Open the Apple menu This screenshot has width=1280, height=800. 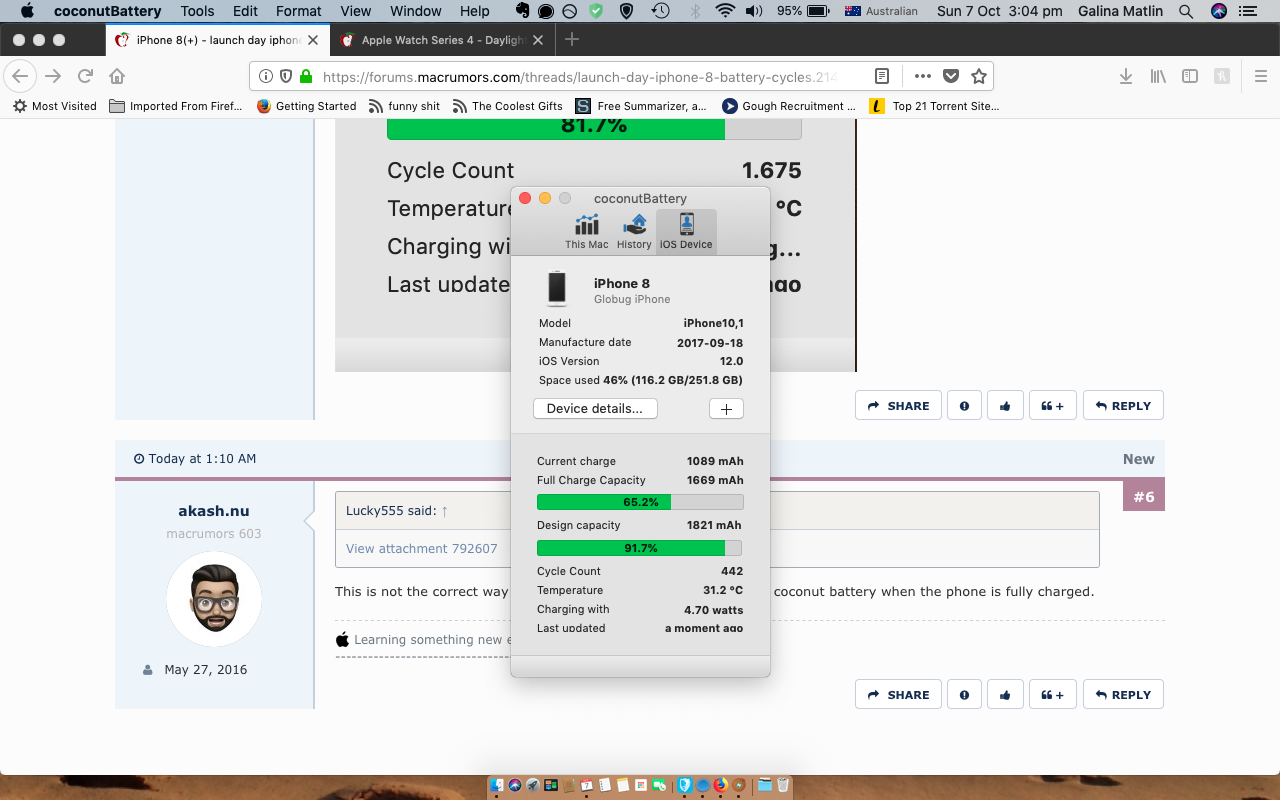pos(27,11)
